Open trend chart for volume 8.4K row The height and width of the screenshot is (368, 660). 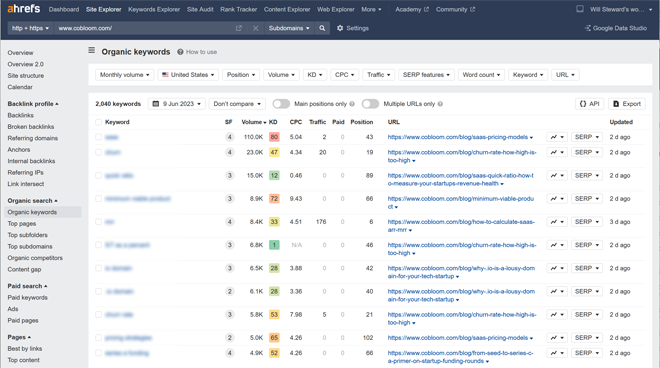pyautogui.click(x=557, y=222)
